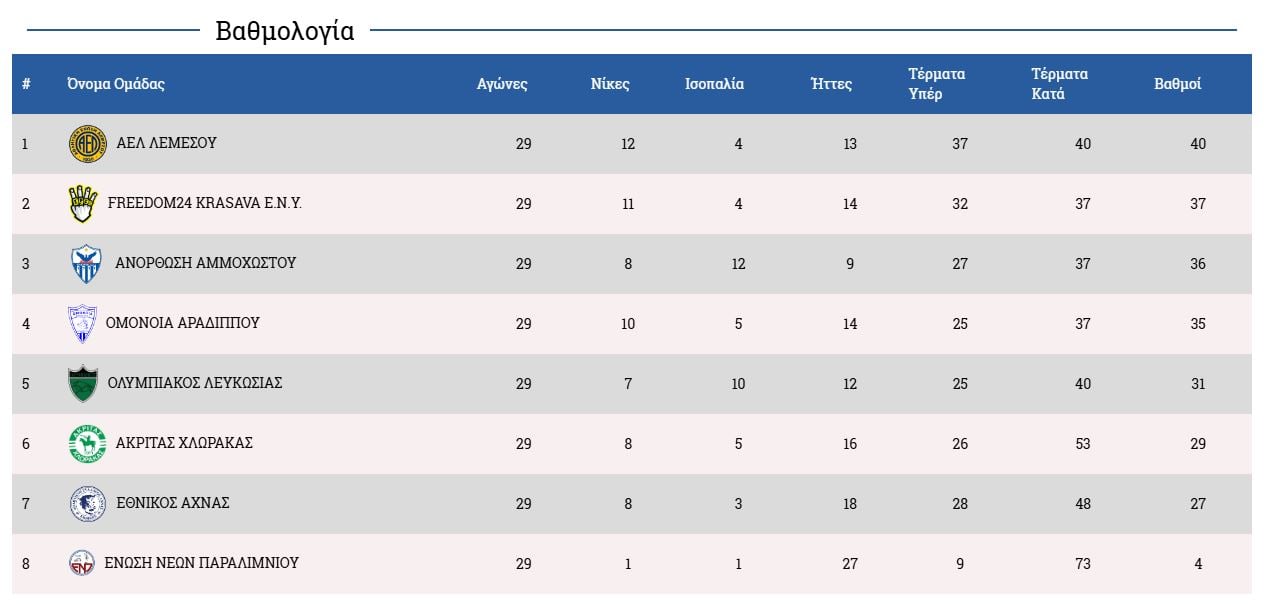Click the ΑΚΡΙΤΑΣ ΧΛΩΡΑΚΑΣ green round logo
Viewport: 1267px width, 615px height.
(x=87, y=444)
